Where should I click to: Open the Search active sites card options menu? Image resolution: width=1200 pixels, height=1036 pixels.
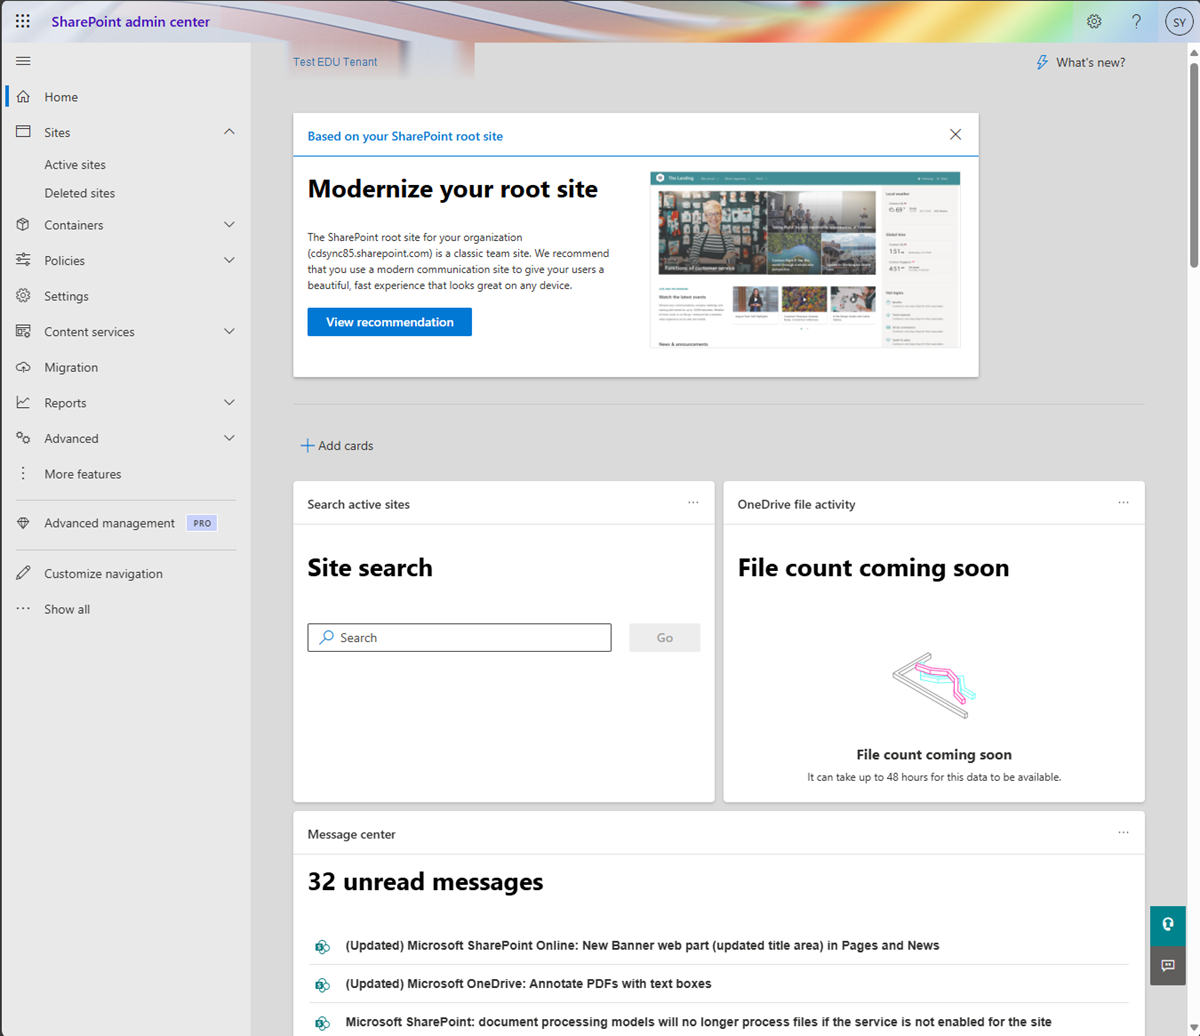point(693,503)
